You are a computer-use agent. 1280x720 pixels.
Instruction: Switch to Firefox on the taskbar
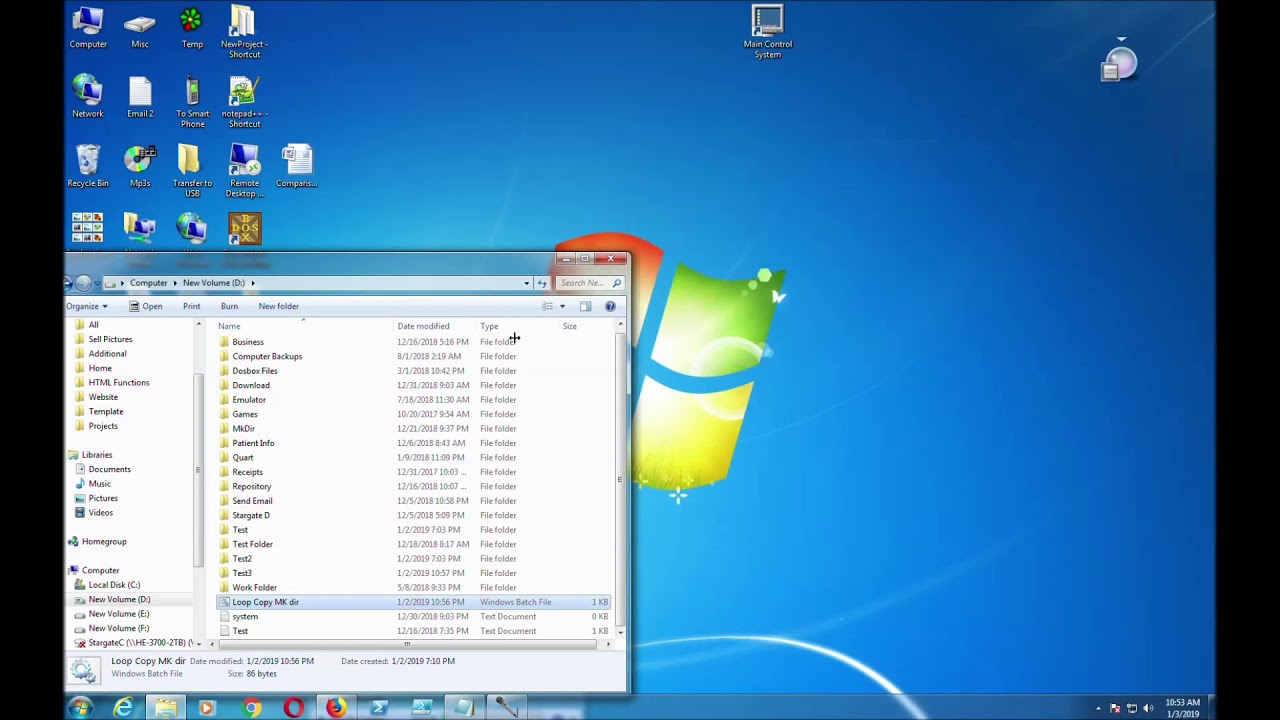coord(336,708)
